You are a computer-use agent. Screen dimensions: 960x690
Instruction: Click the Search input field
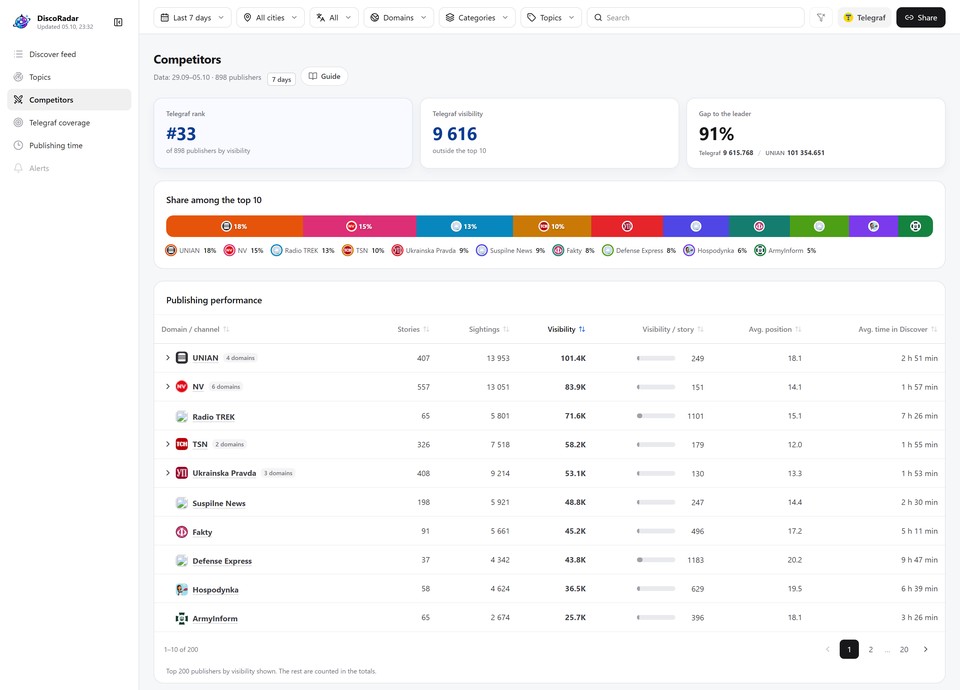(696, 18)
